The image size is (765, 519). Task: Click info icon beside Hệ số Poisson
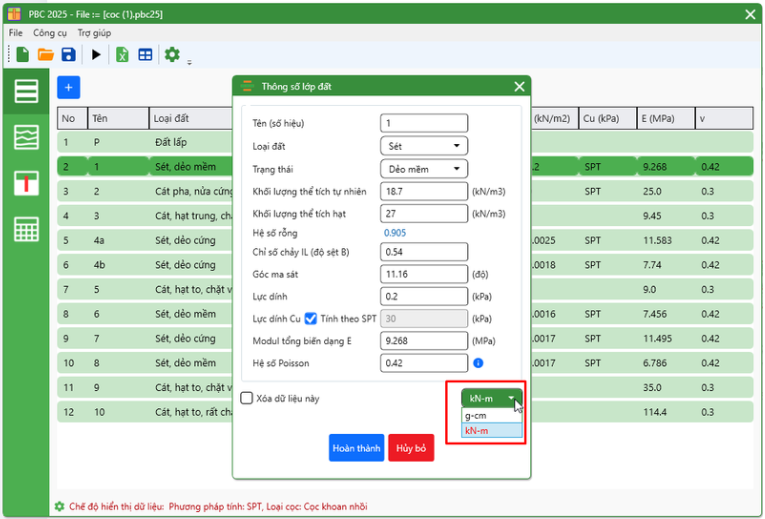478,363
